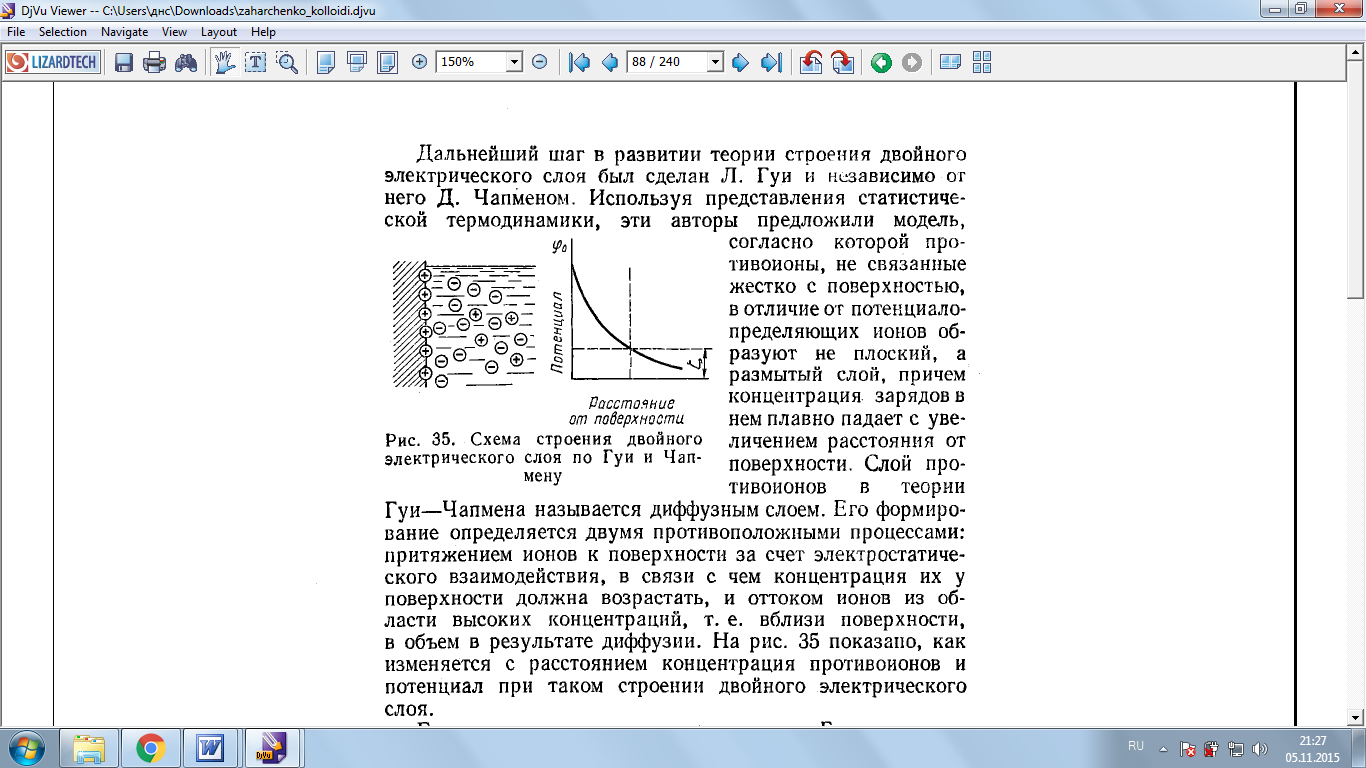The image size is (1366, 768).
Task: Click the axis label 'Потенциал' in the figure
Action: 558,332
